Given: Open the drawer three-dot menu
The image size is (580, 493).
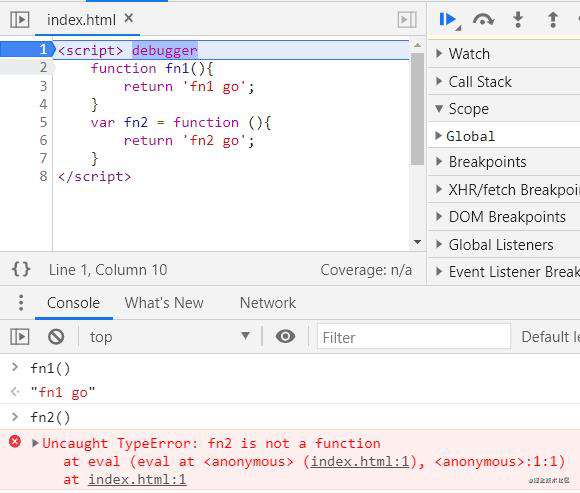Looking at the screenshot, I should [x=21, y=303].
